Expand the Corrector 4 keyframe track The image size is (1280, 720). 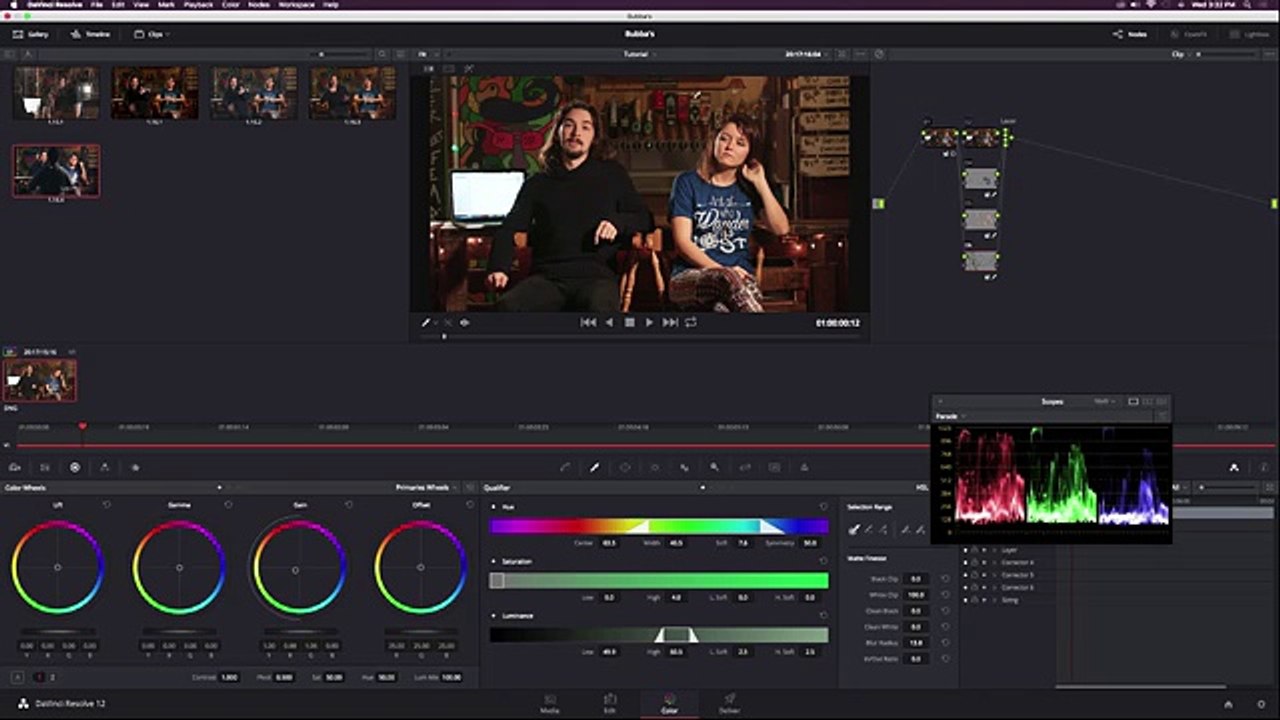(995, 563)
